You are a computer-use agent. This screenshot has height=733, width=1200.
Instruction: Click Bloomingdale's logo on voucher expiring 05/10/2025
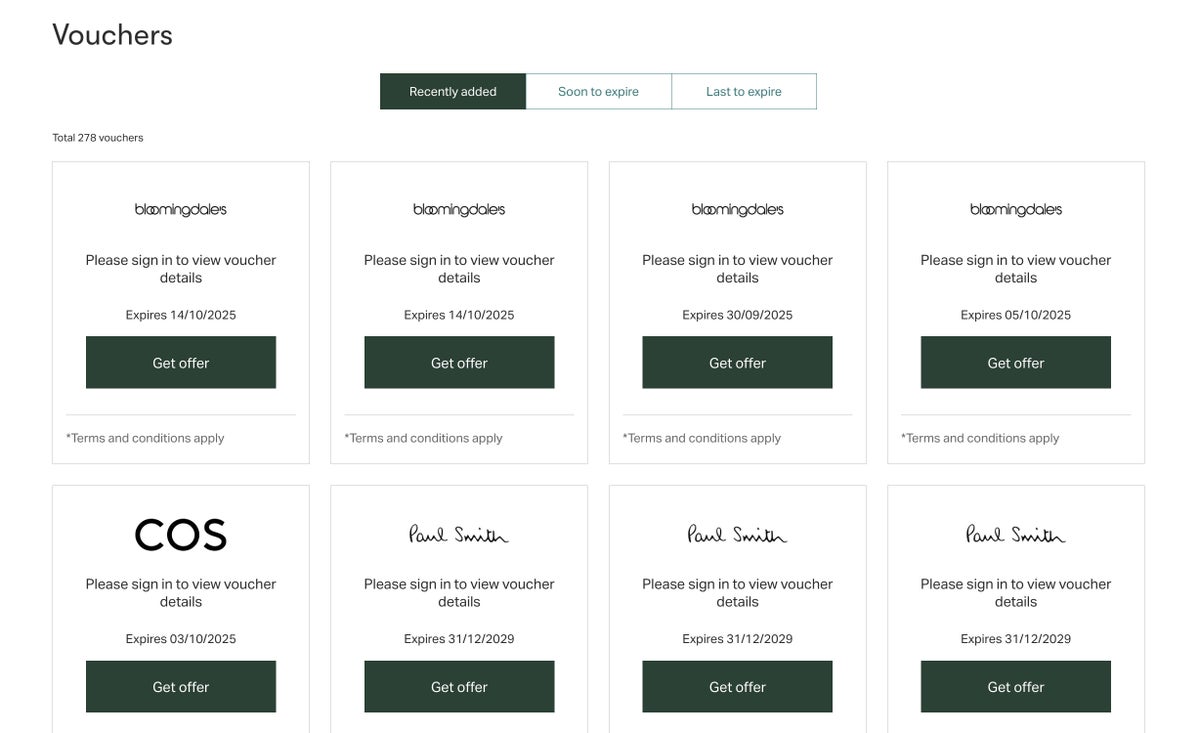pyautogui.click(x=1016, y=210)
